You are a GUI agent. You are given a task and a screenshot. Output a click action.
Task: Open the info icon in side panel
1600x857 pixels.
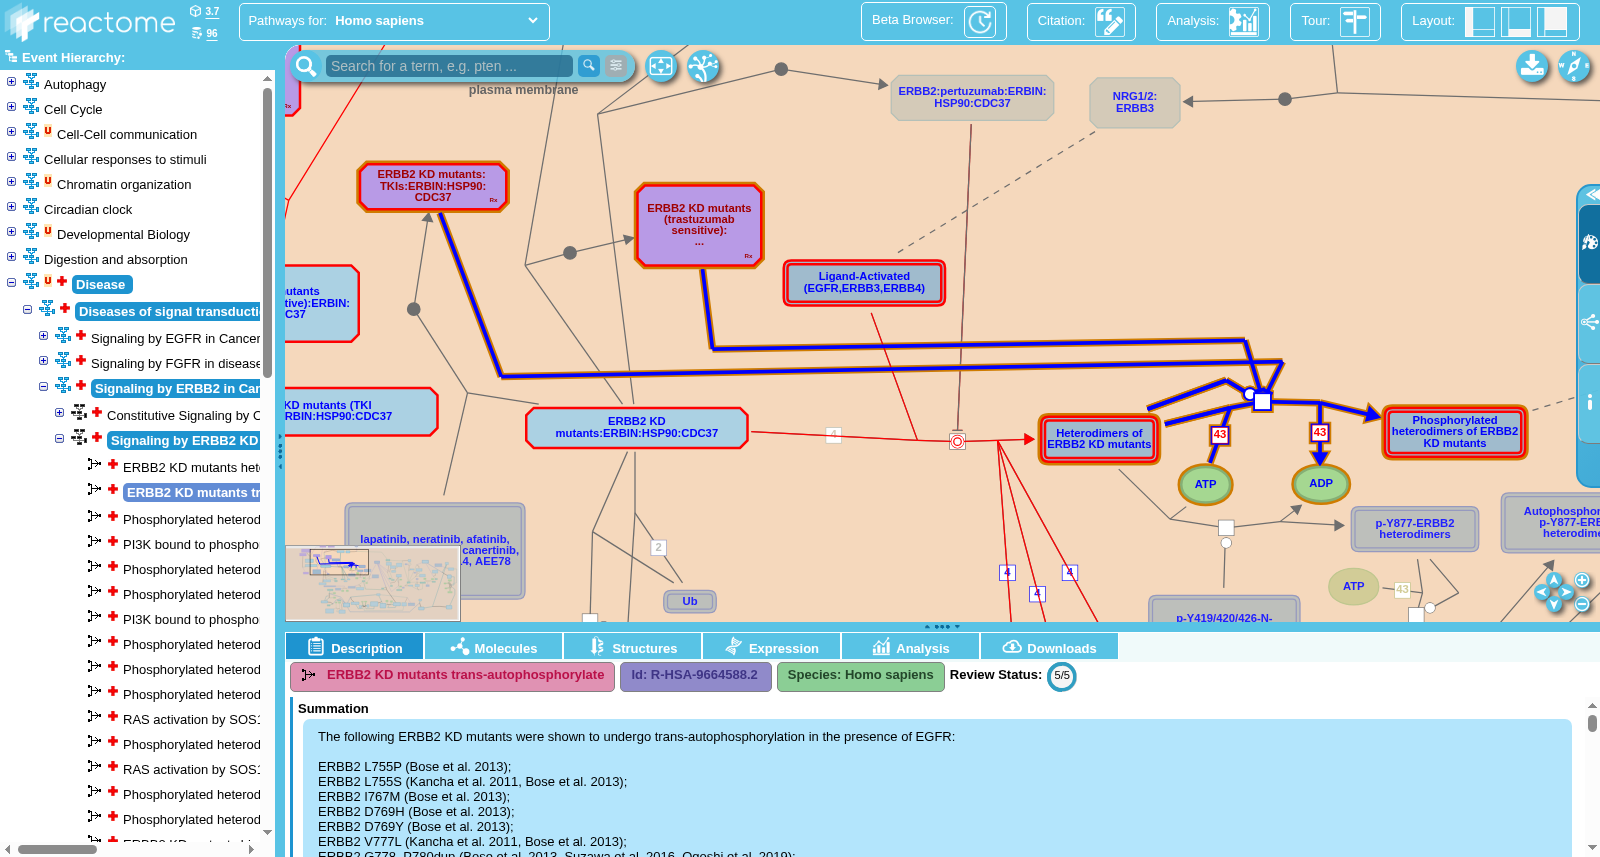[1589, 402]
